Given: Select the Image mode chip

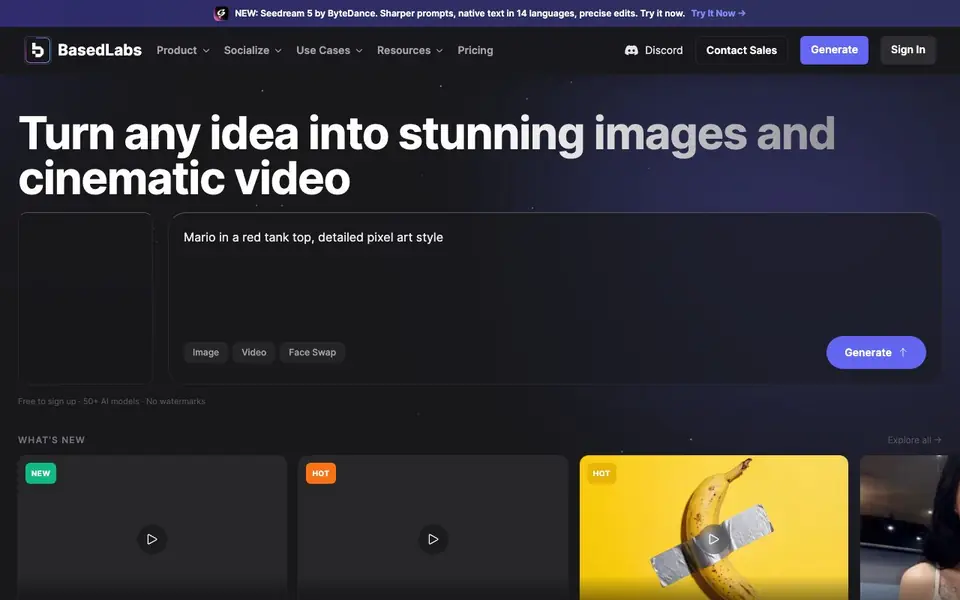Looking at the screenshot, I should (x=206, y=352).
